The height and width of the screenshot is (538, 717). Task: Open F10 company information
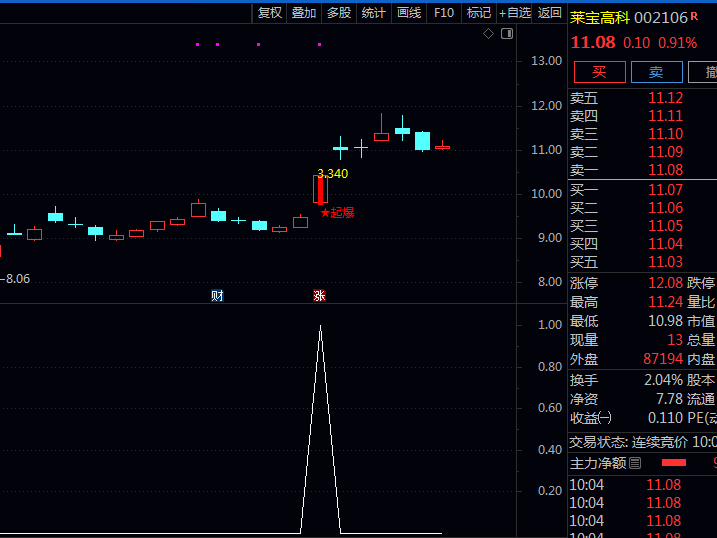coord(444,13)
